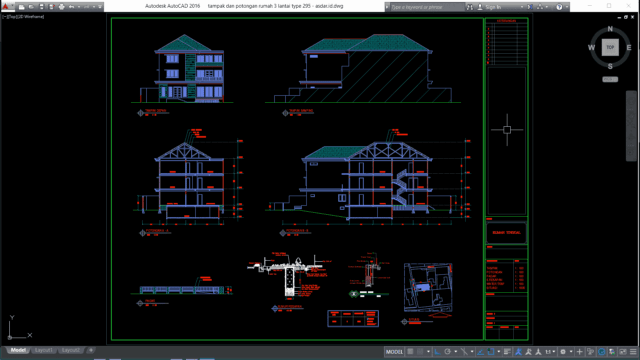Click the S compass letter on ViewCube
Screen dimensions: 640x360
tap(610, 66)
